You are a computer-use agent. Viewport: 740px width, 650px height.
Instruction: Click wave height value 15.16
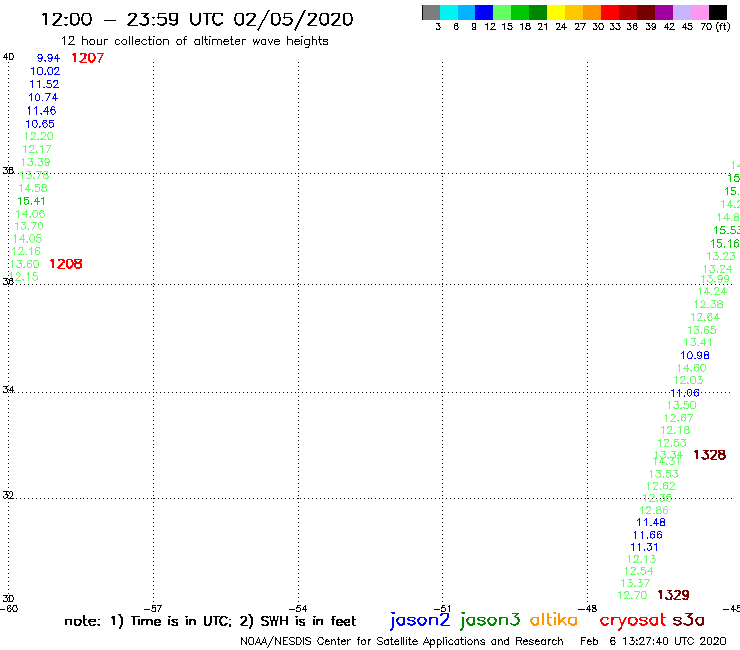click(725, 244)
